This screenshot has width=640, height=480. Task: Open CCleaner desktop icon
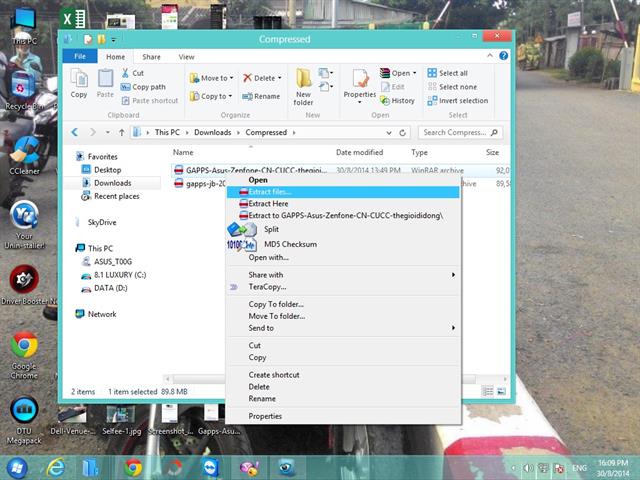(24, 156)
